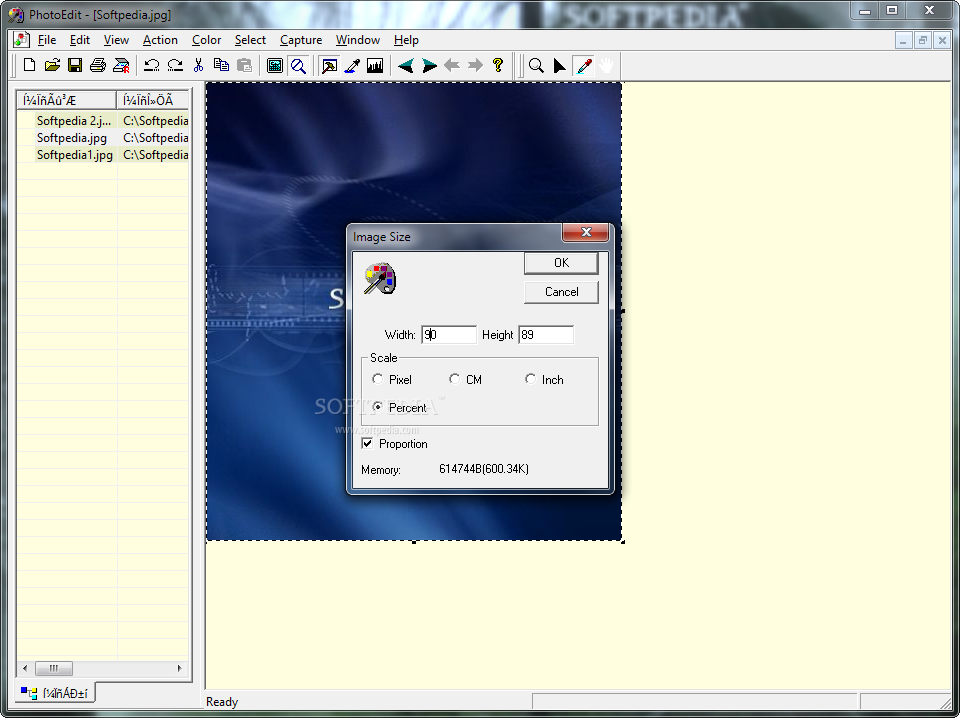Click the file list horizontal scrollbar thumb
This screenshot has height=718, width=960.
[54, 668]
